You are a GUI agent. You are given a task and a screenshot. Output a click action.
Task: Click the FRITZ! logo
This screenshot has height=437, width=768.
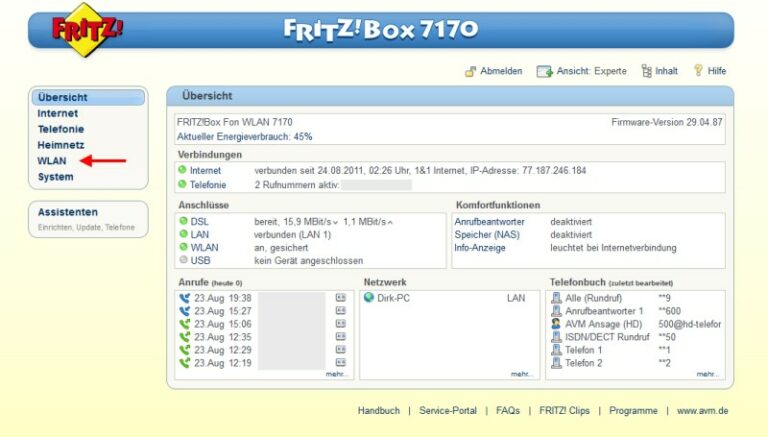point(87,30)
